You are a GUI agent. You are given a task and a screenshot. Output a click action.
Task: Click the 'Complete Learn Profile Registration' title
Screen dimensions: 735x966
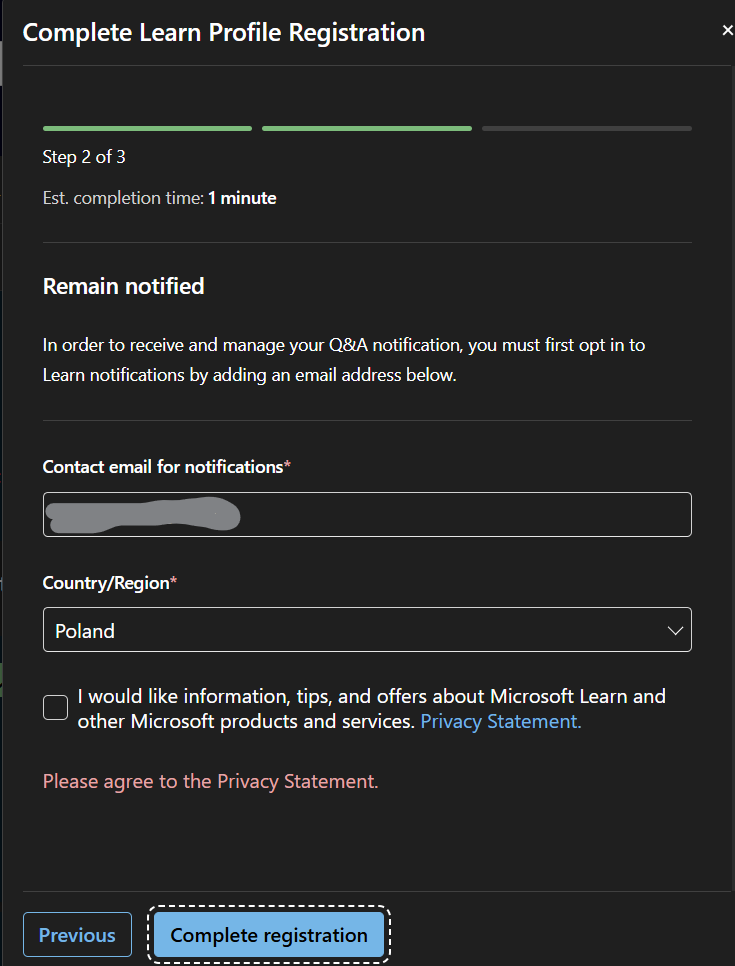[224, 32]
